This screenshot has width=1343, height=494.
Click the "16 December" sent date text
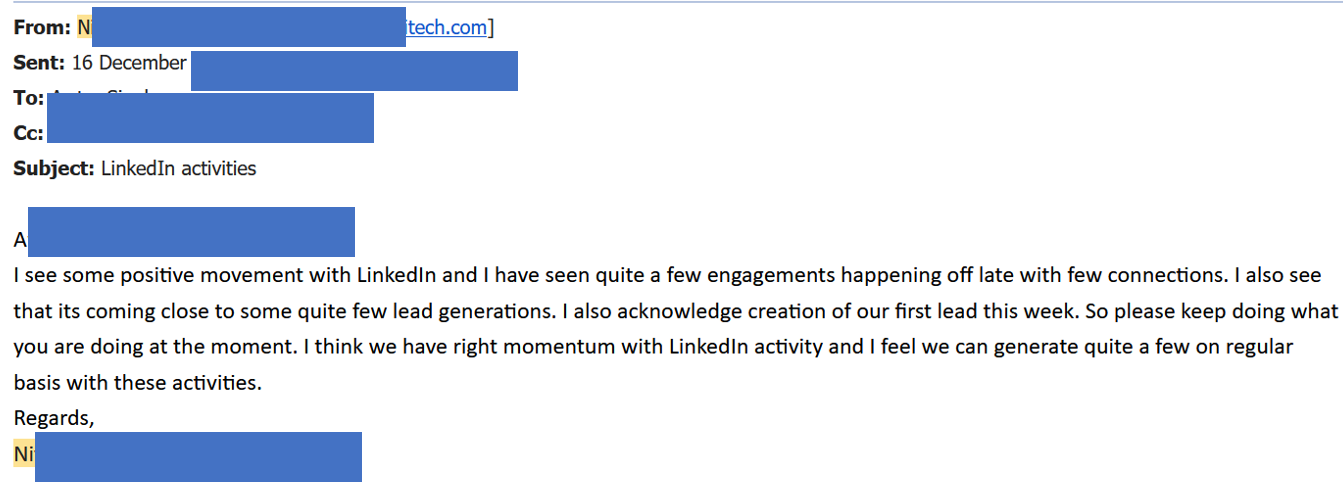(x=129, y=63)
